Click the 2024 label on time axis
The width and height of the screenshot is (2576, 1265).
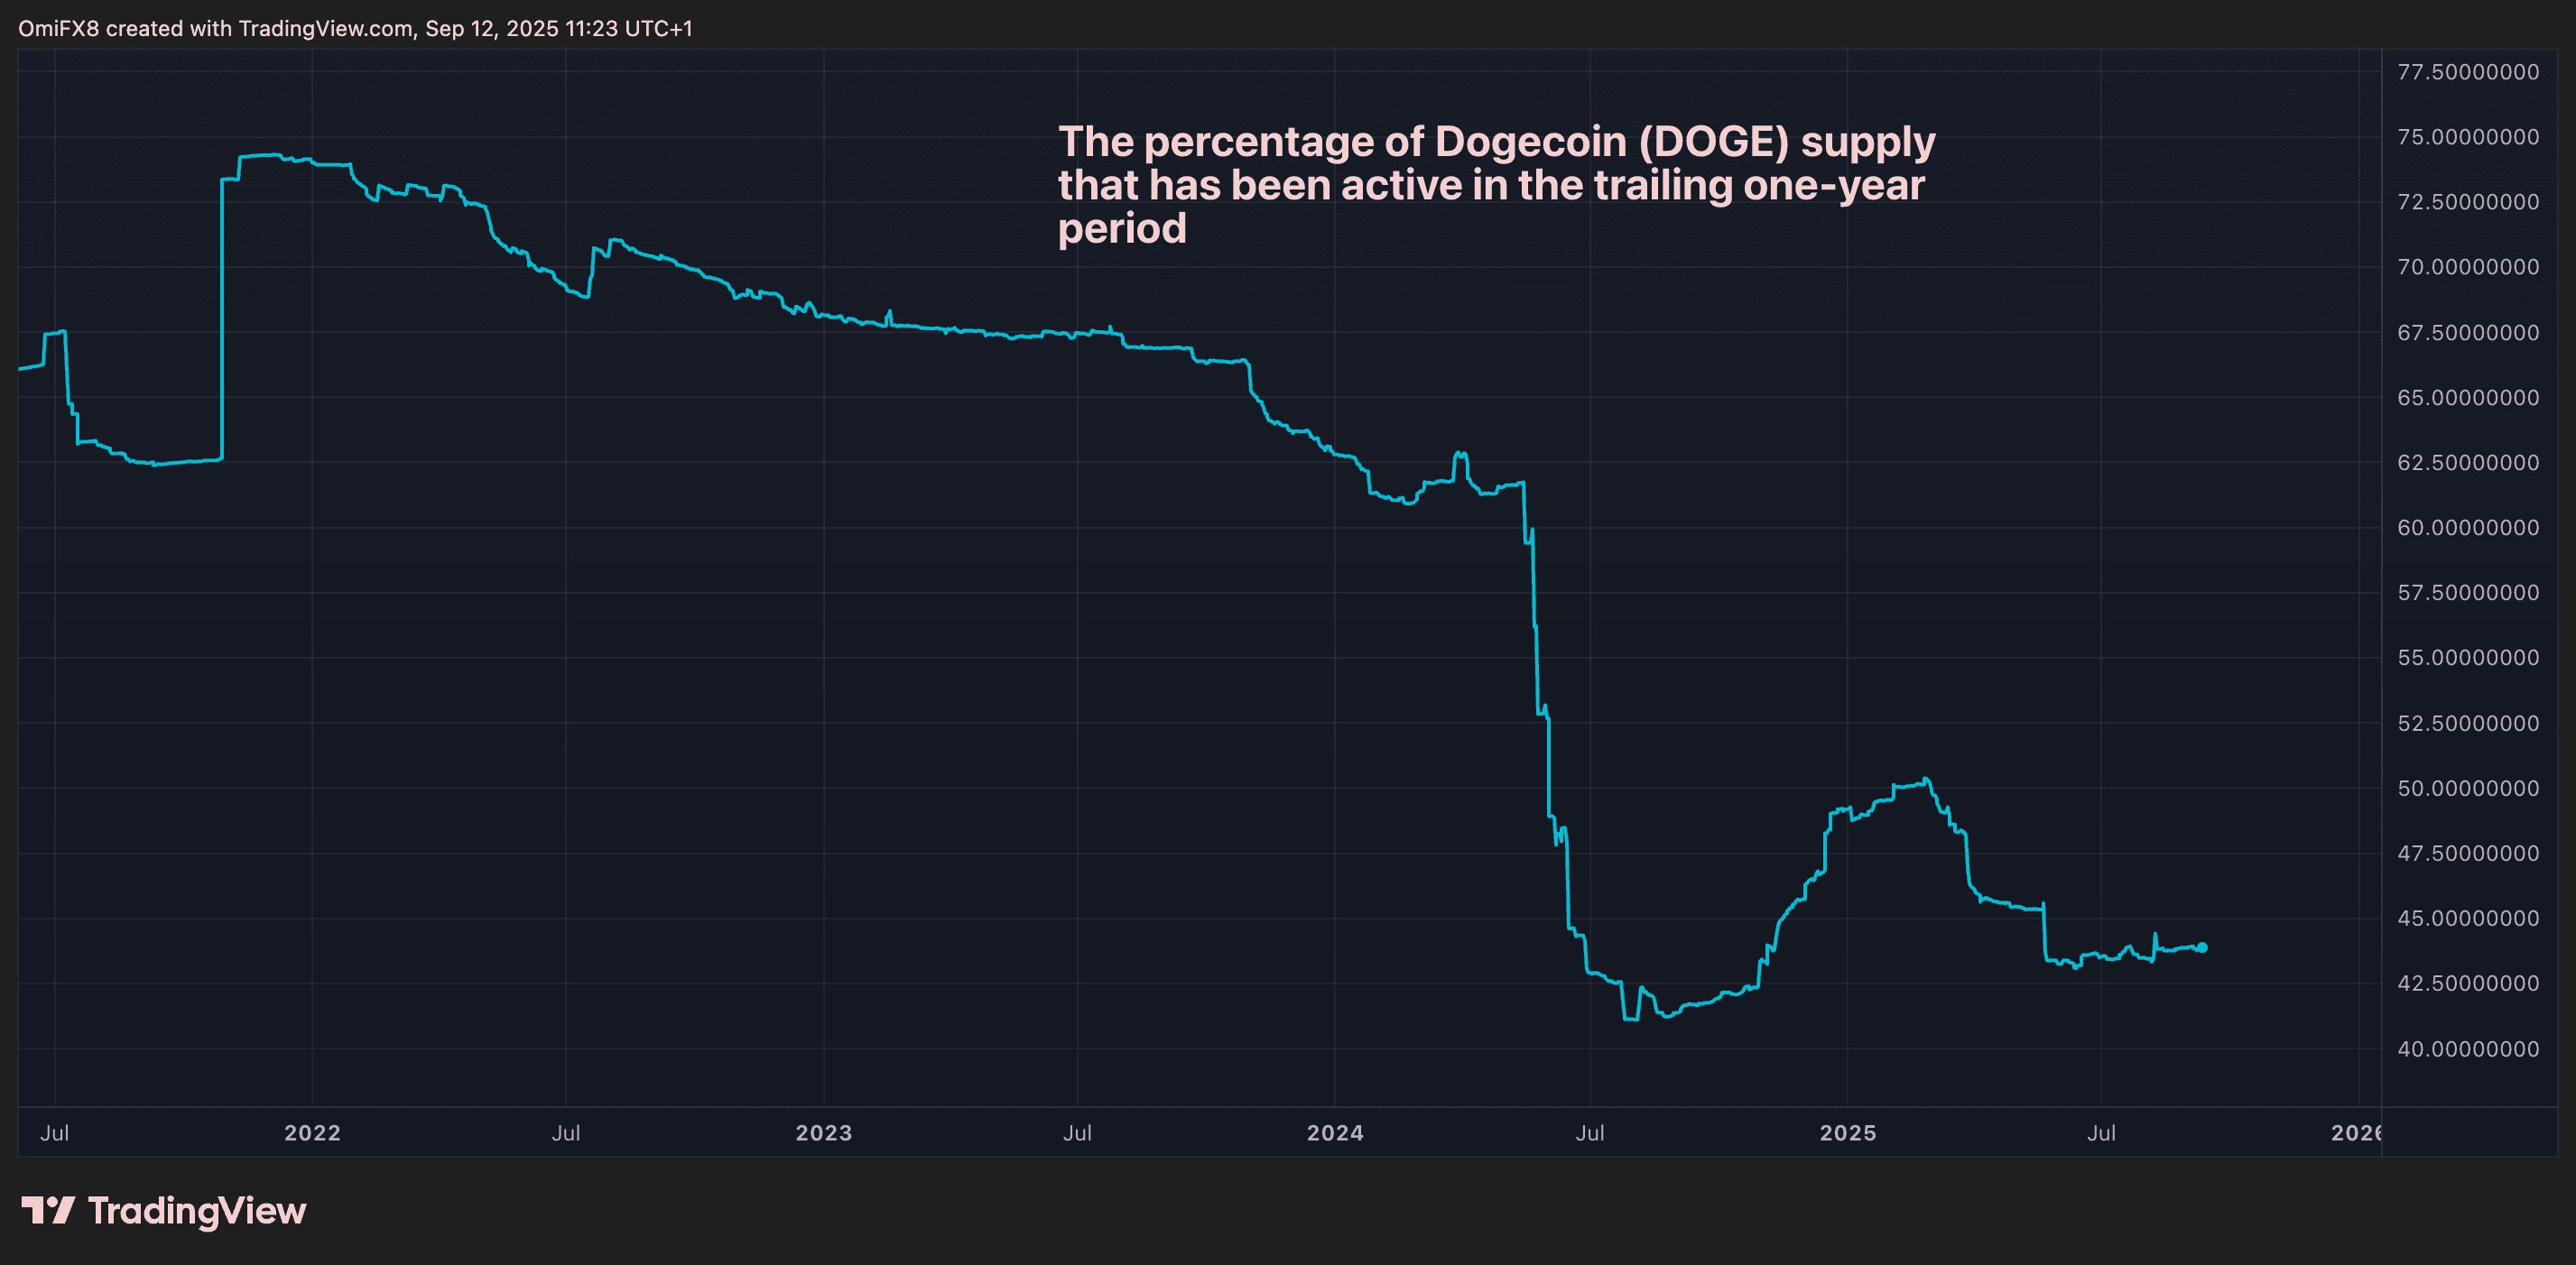tap(1335, 1133)
